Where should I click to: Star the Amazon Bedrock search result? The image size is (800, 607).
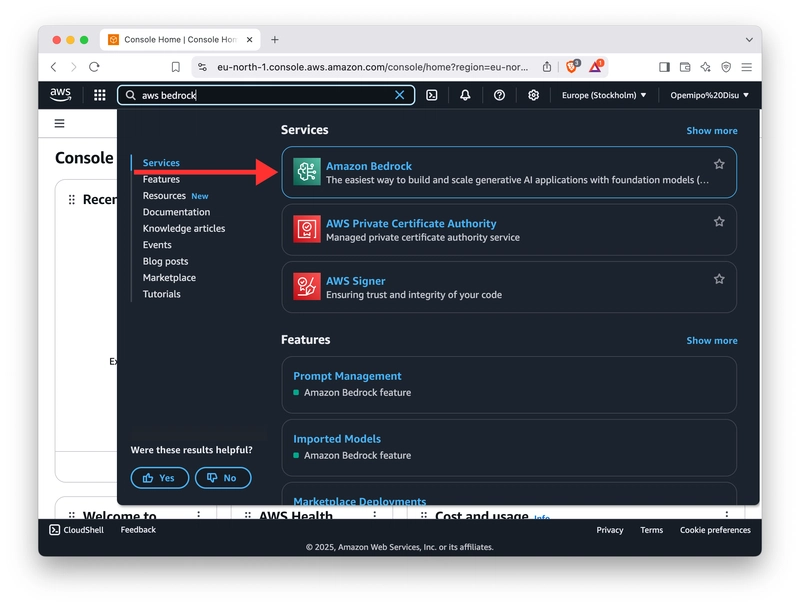[x=719, y=164]
